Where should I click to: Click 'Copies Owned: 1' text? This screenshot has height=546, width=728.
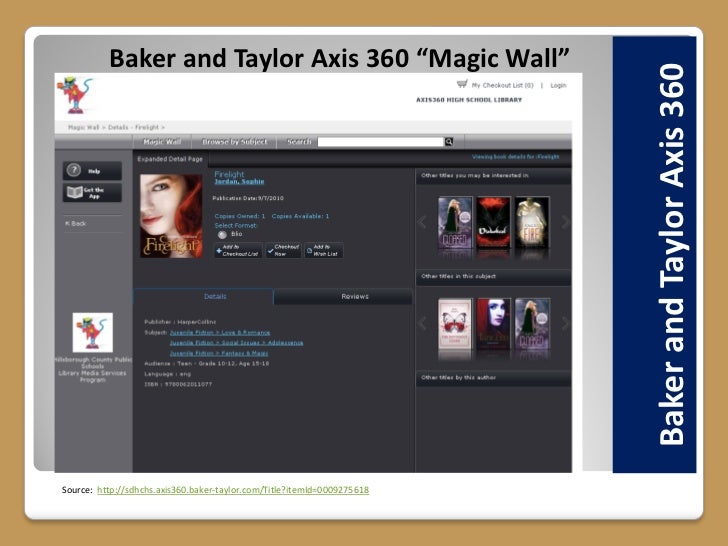point(240,216)
